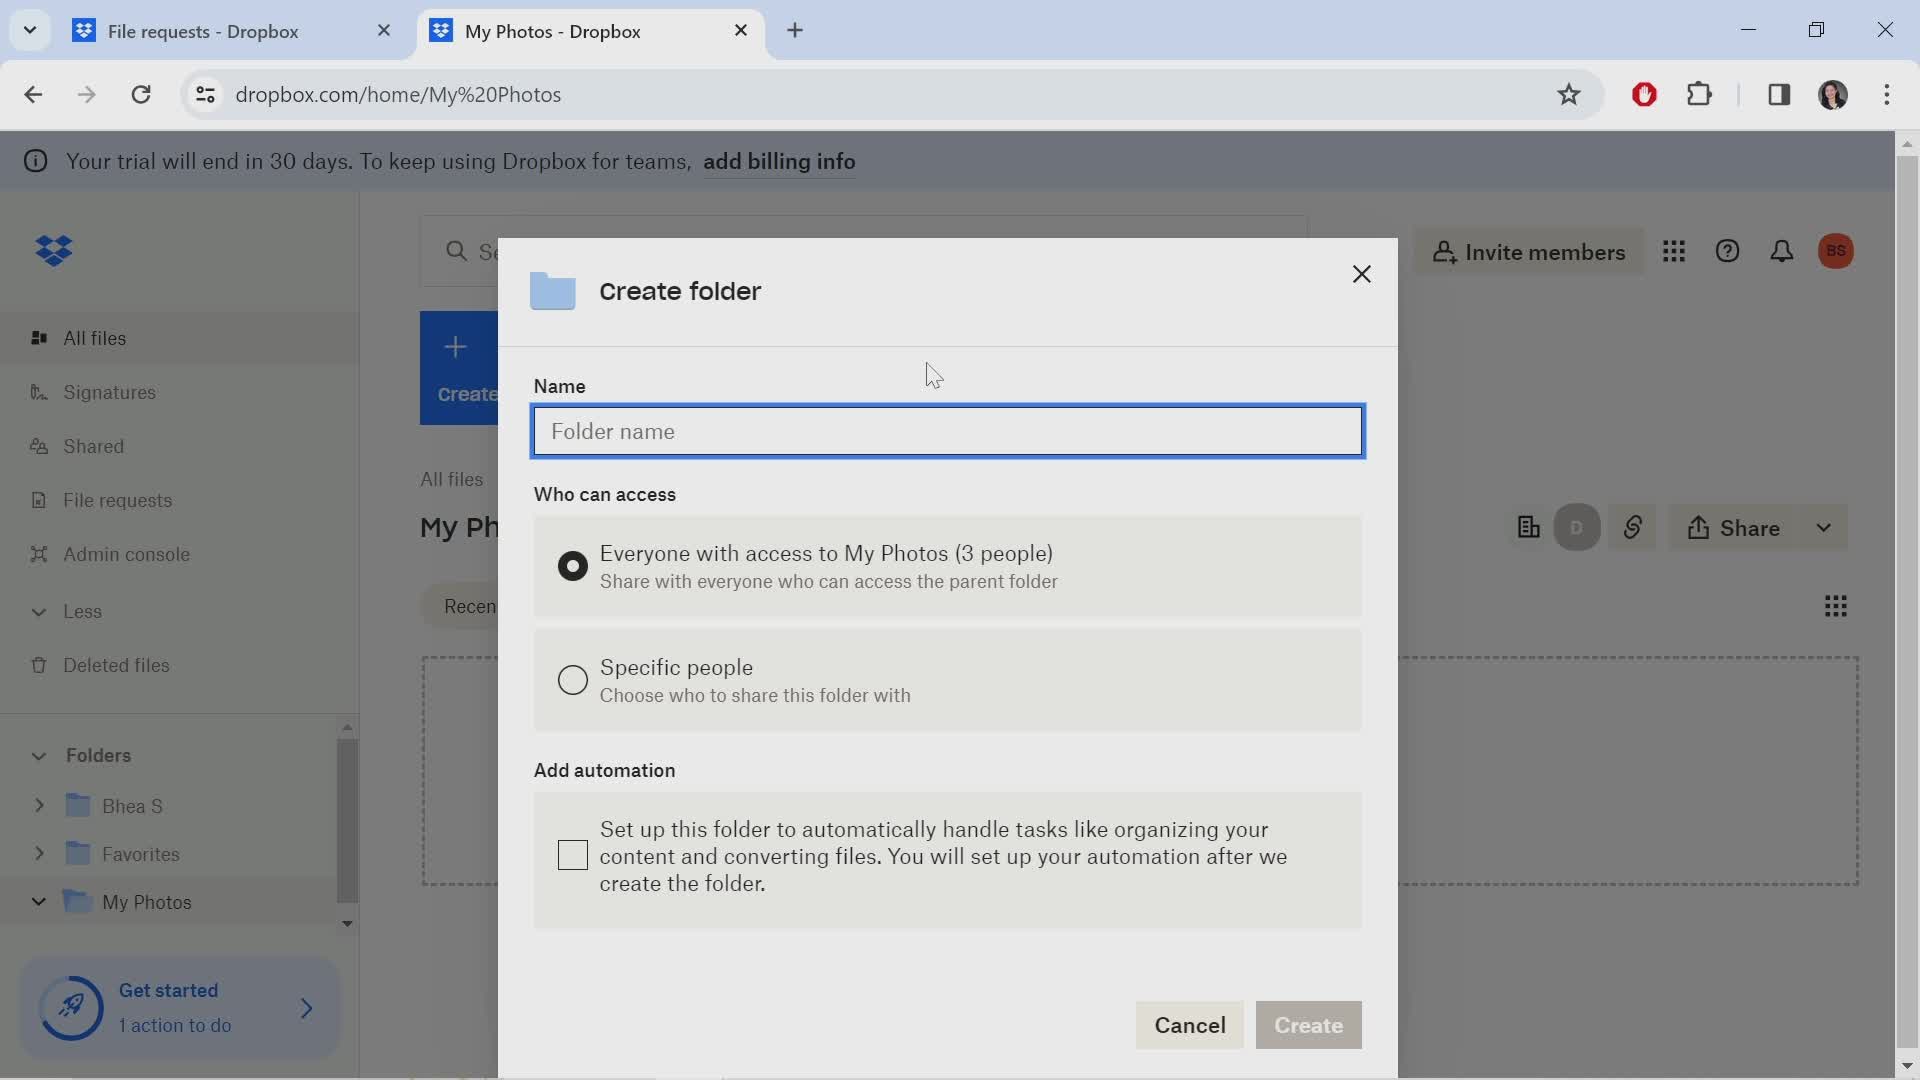Select Everyone with access to My Photos
The height and width of the screenshot is (1080, 1920).
(572, 566)
